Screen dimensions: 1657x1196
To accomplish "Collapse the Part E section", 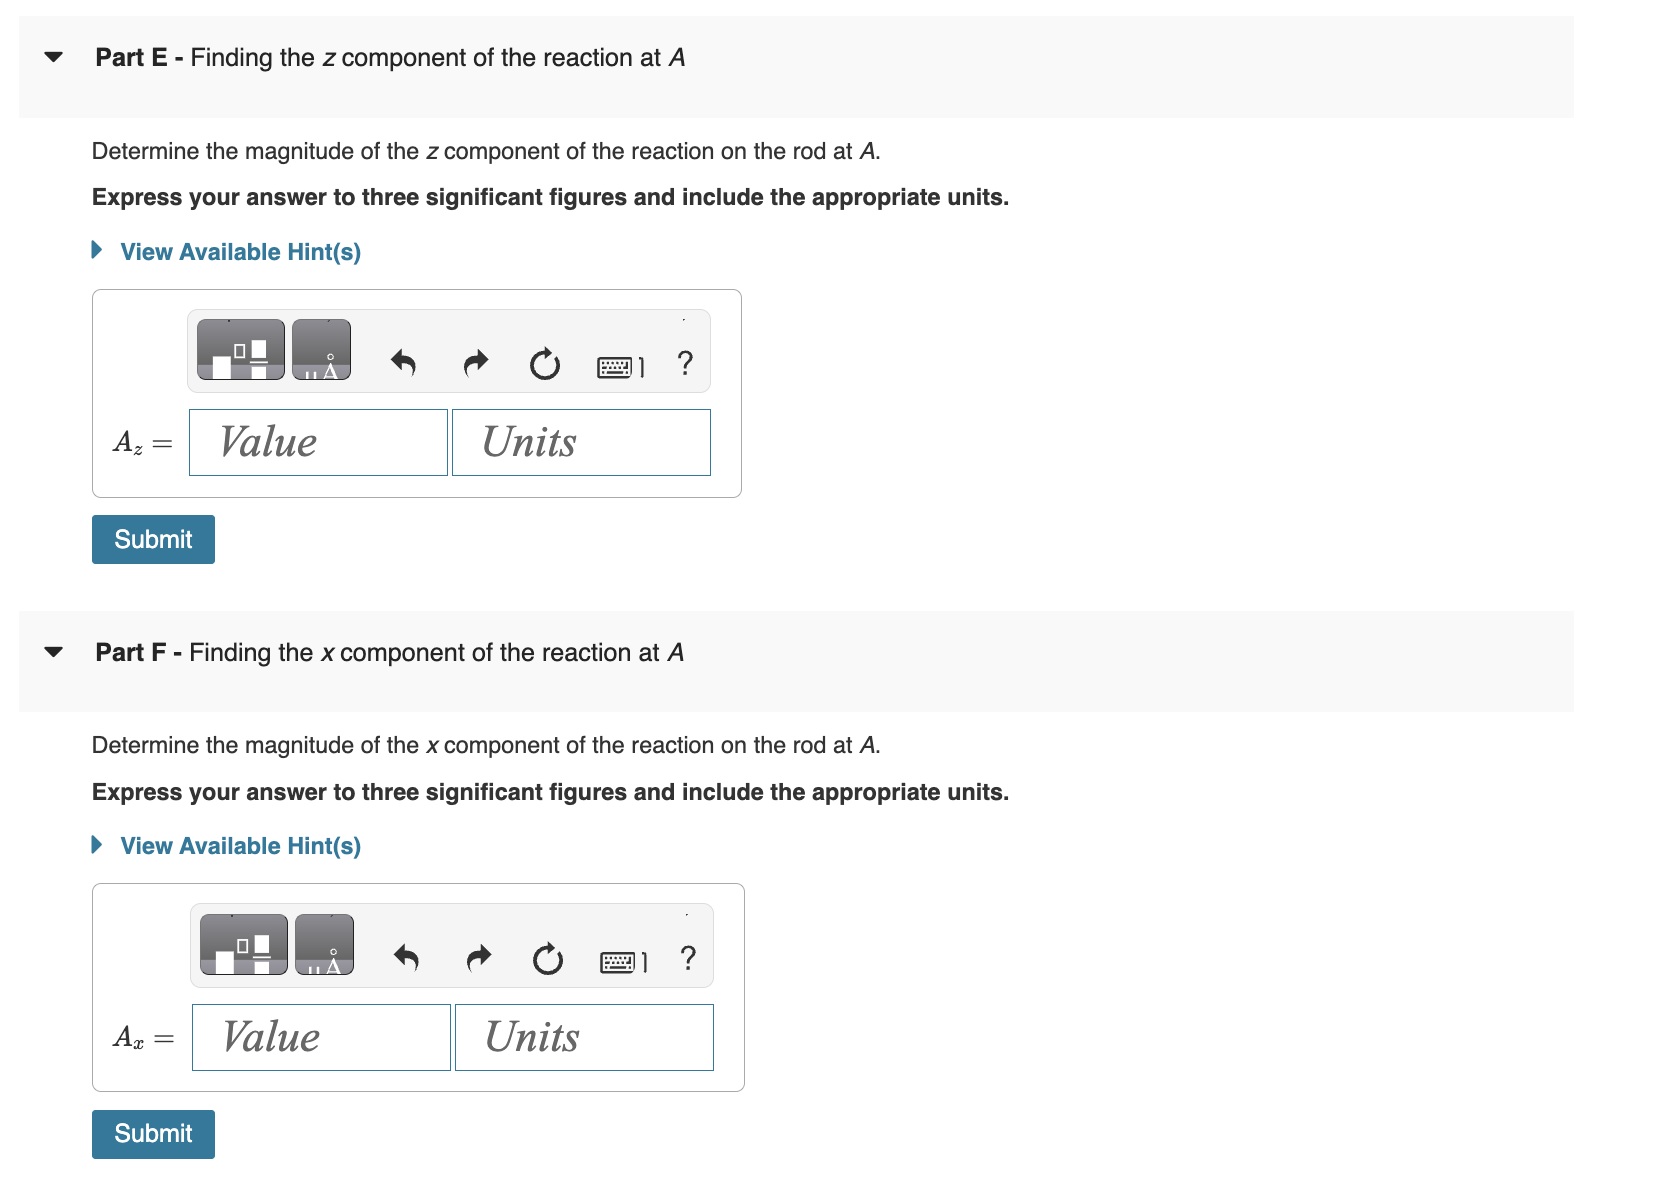I will point(54,58).
